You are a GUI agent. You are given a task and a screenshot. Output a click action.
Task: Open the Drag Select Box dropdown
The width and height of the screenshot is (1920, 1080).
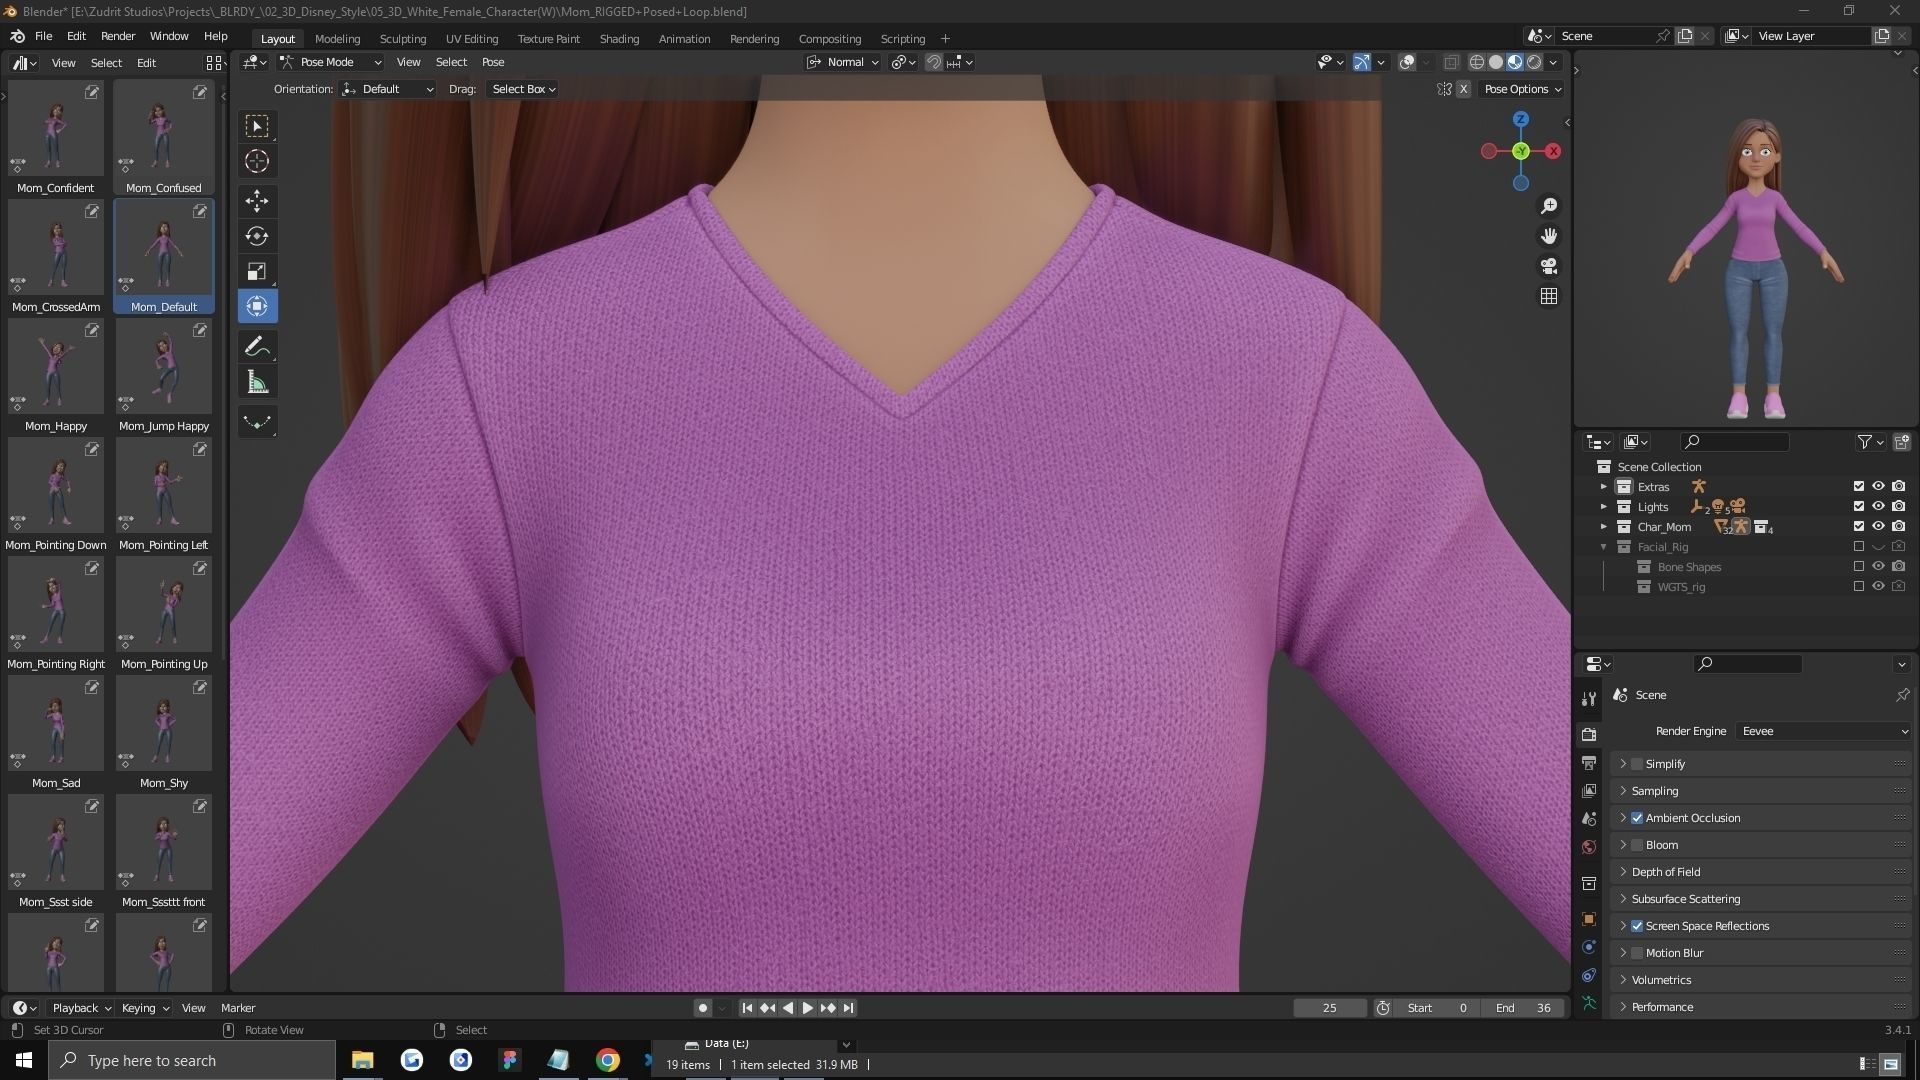(523, 89)
